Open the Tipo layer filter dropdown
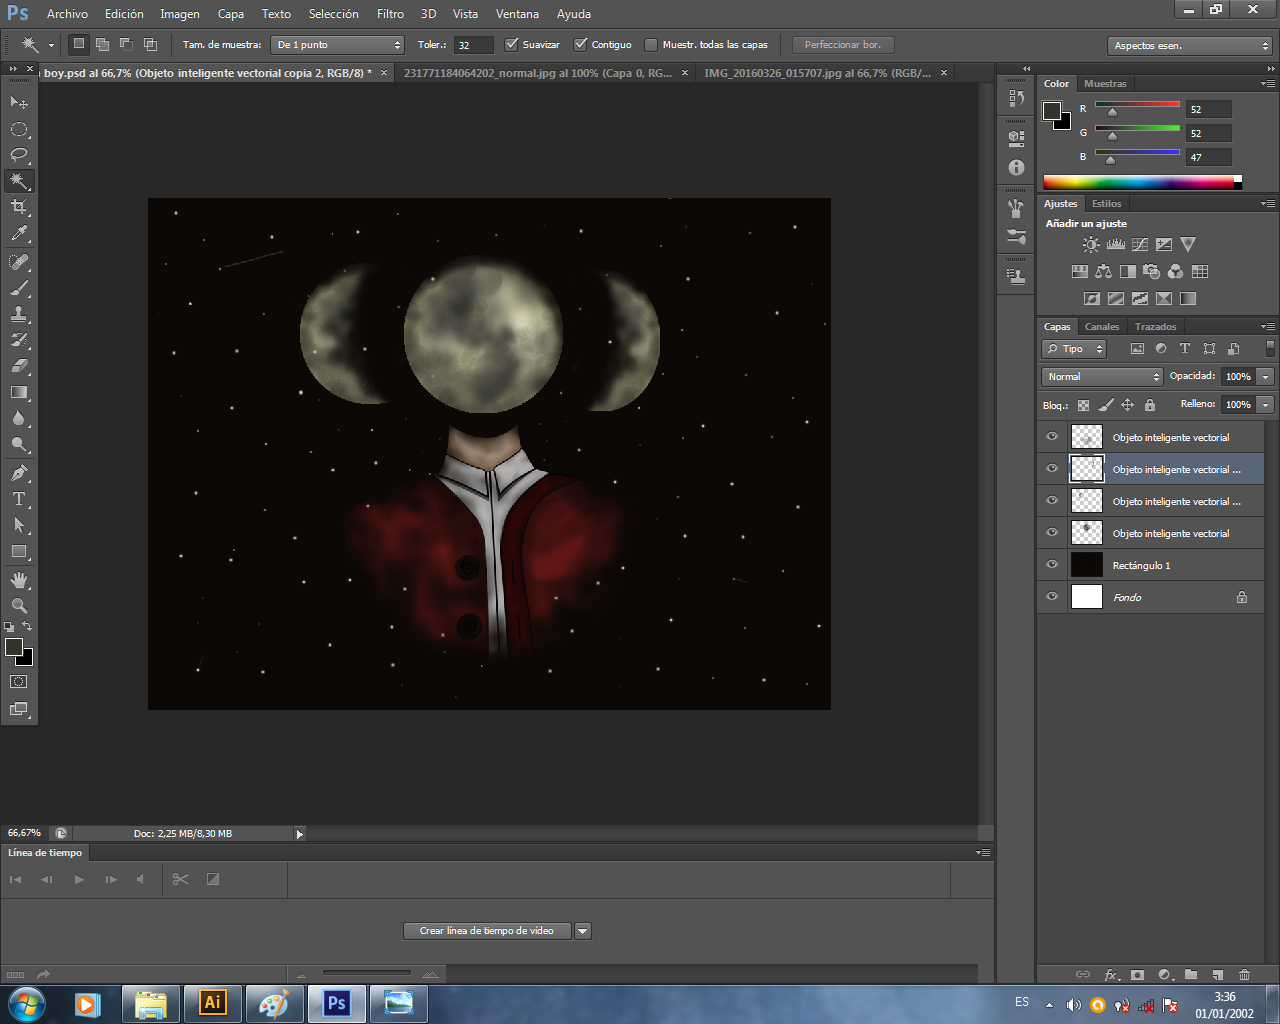The width and height of the screenshot is (1280, 1024). [x=1074, y=349]
